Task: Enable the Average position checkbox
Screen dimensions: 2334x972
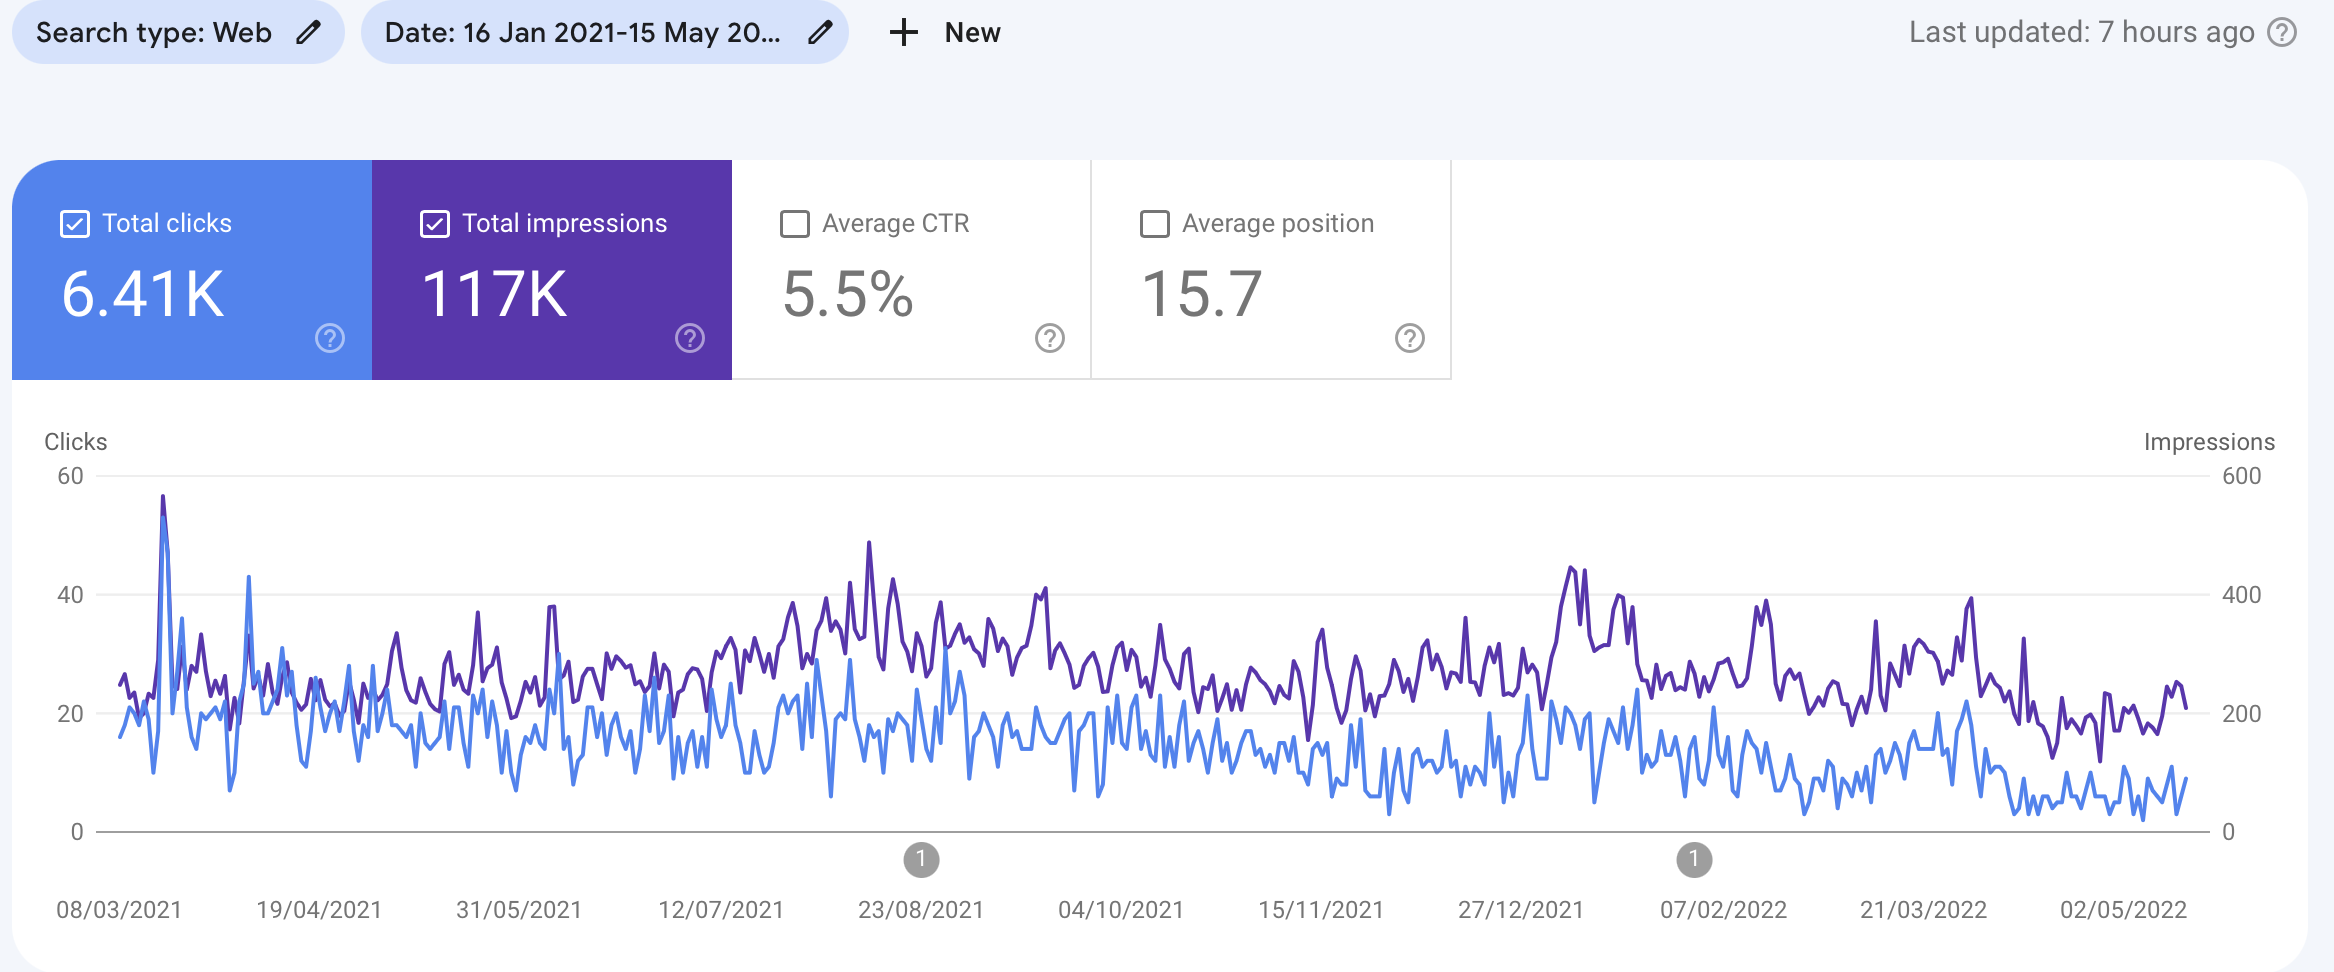Action: coord(1155,224)
